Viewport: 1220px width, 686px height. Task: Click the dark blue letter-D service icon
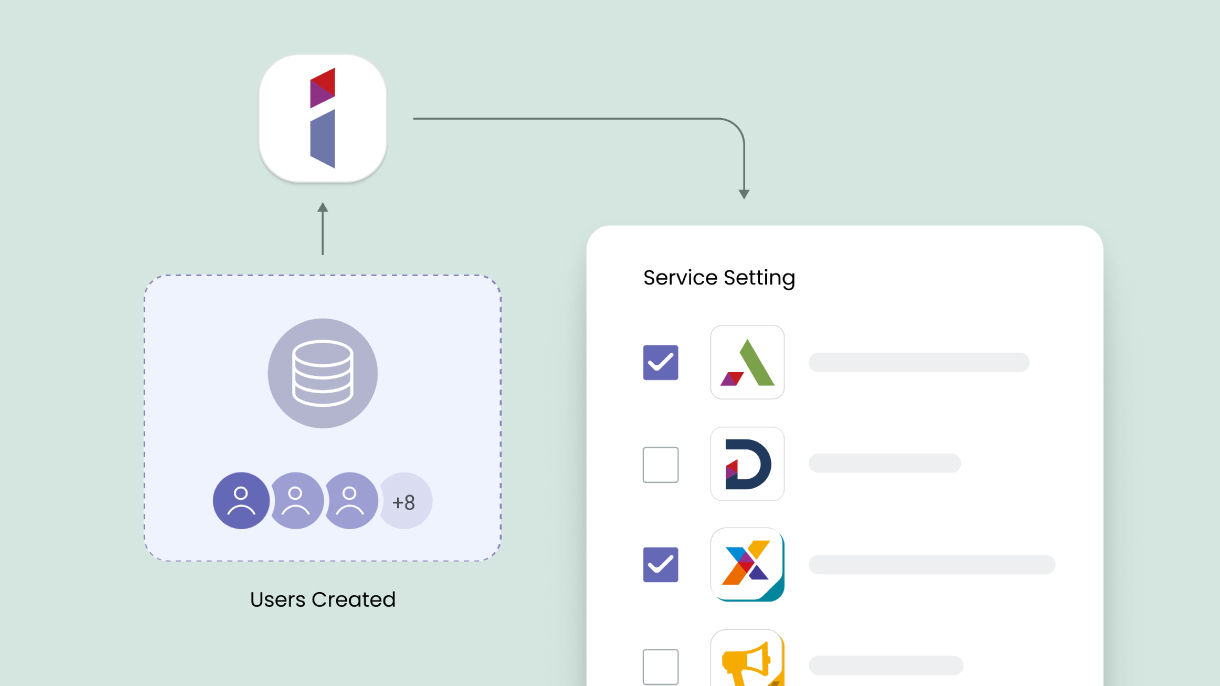pyautogui.click(x=747, y=464)
